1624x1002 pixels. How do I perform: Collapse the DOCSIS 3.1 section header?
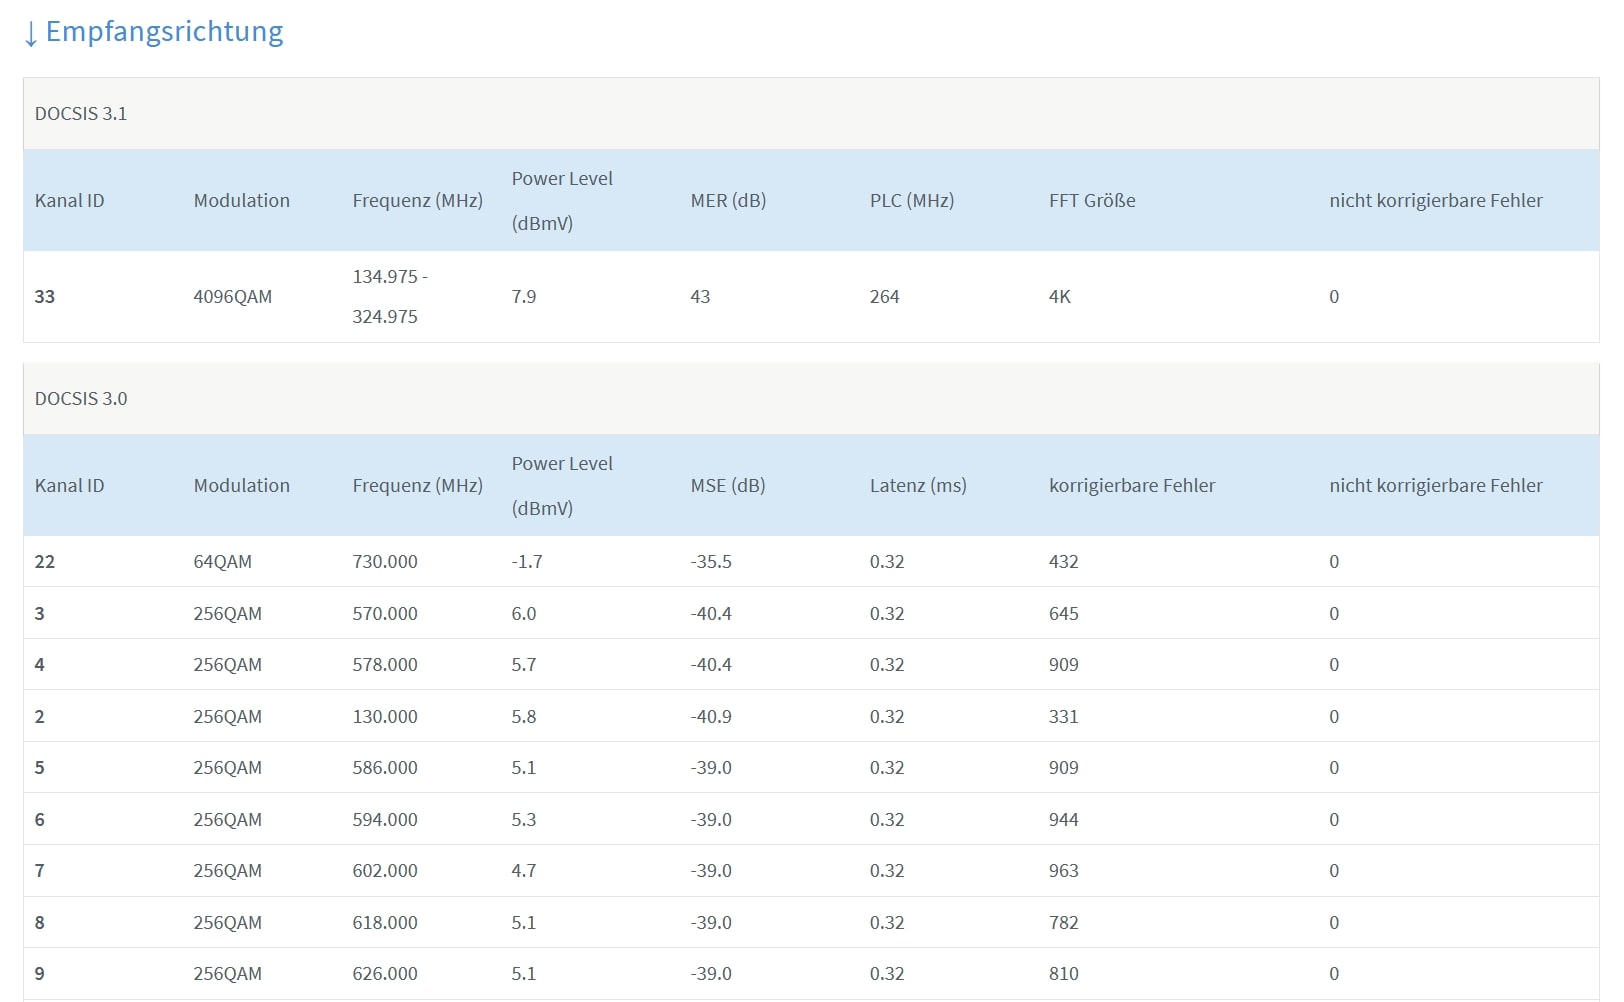[x=81, y=114]
